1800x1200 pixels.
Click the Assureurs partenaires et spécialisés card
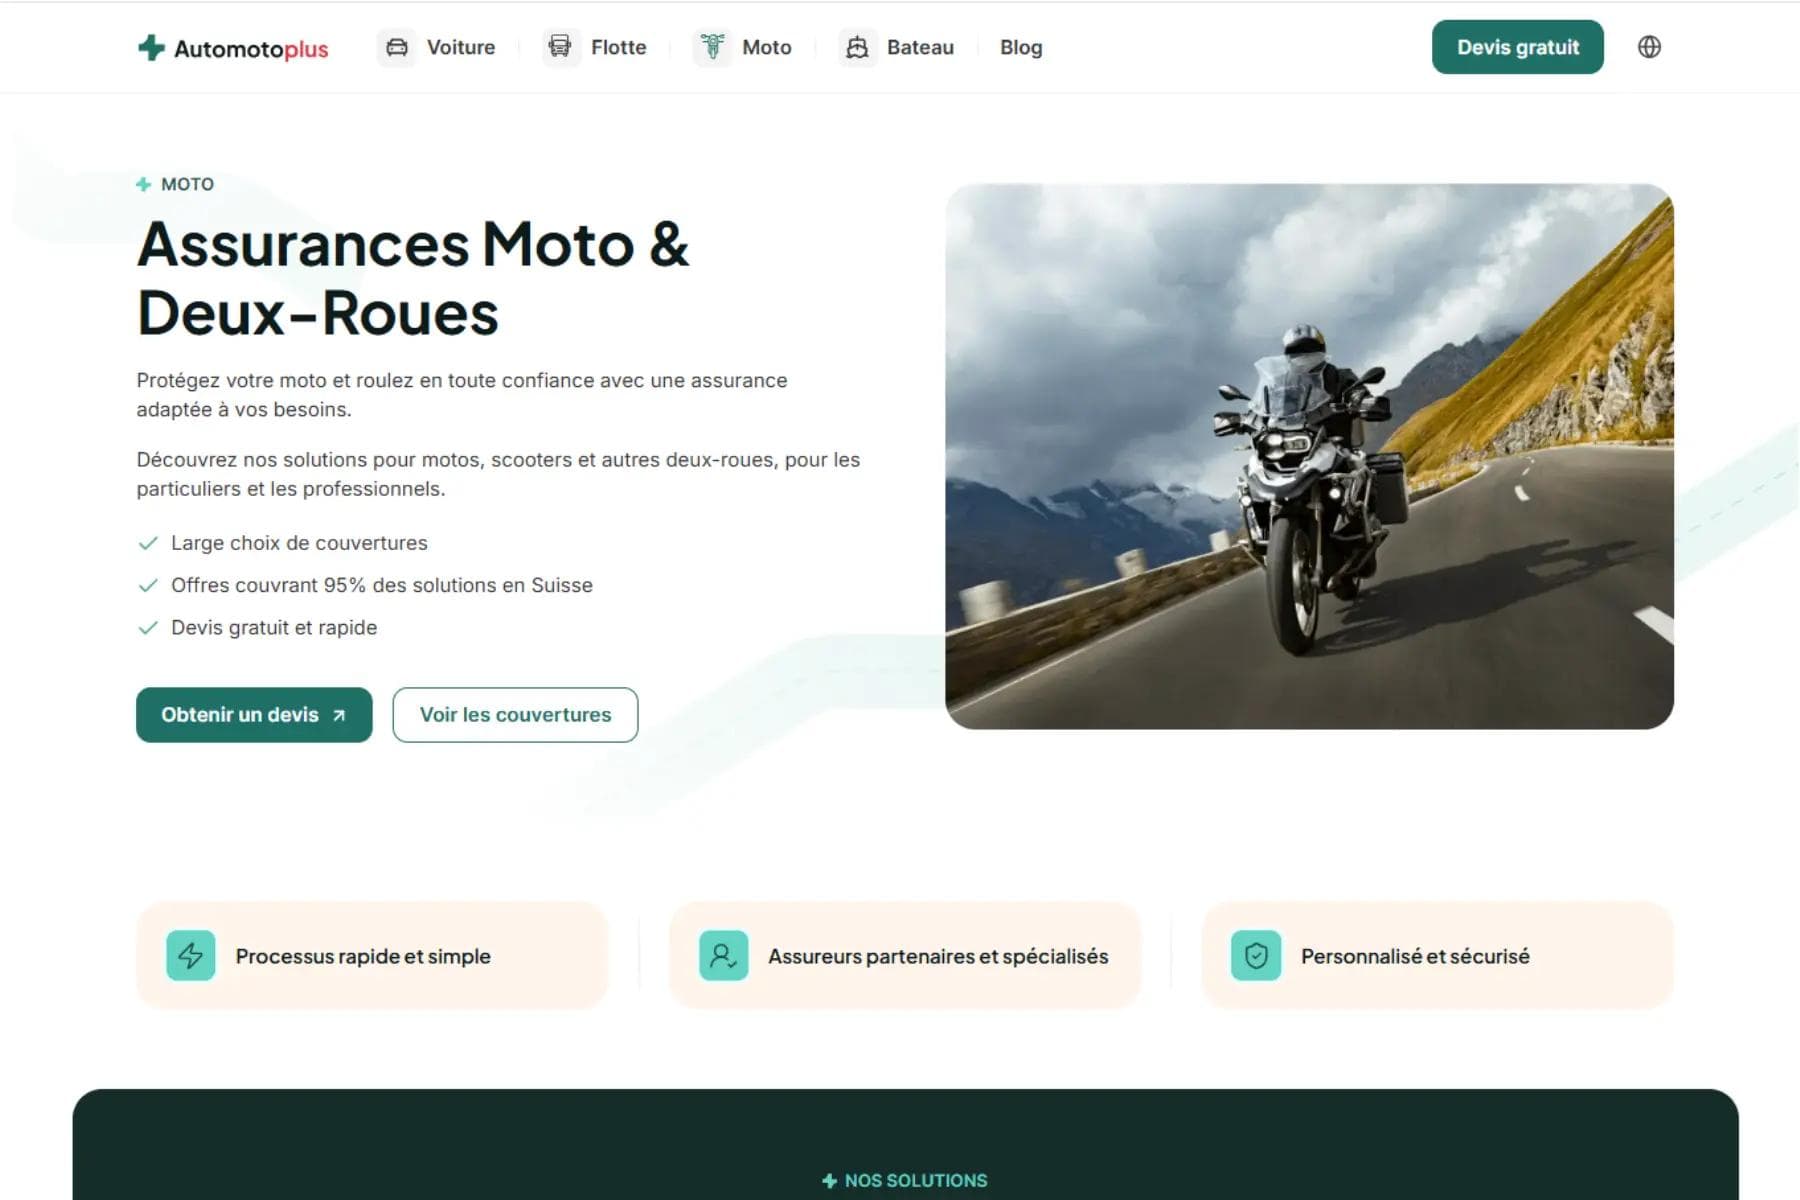(x=905, y=956)
